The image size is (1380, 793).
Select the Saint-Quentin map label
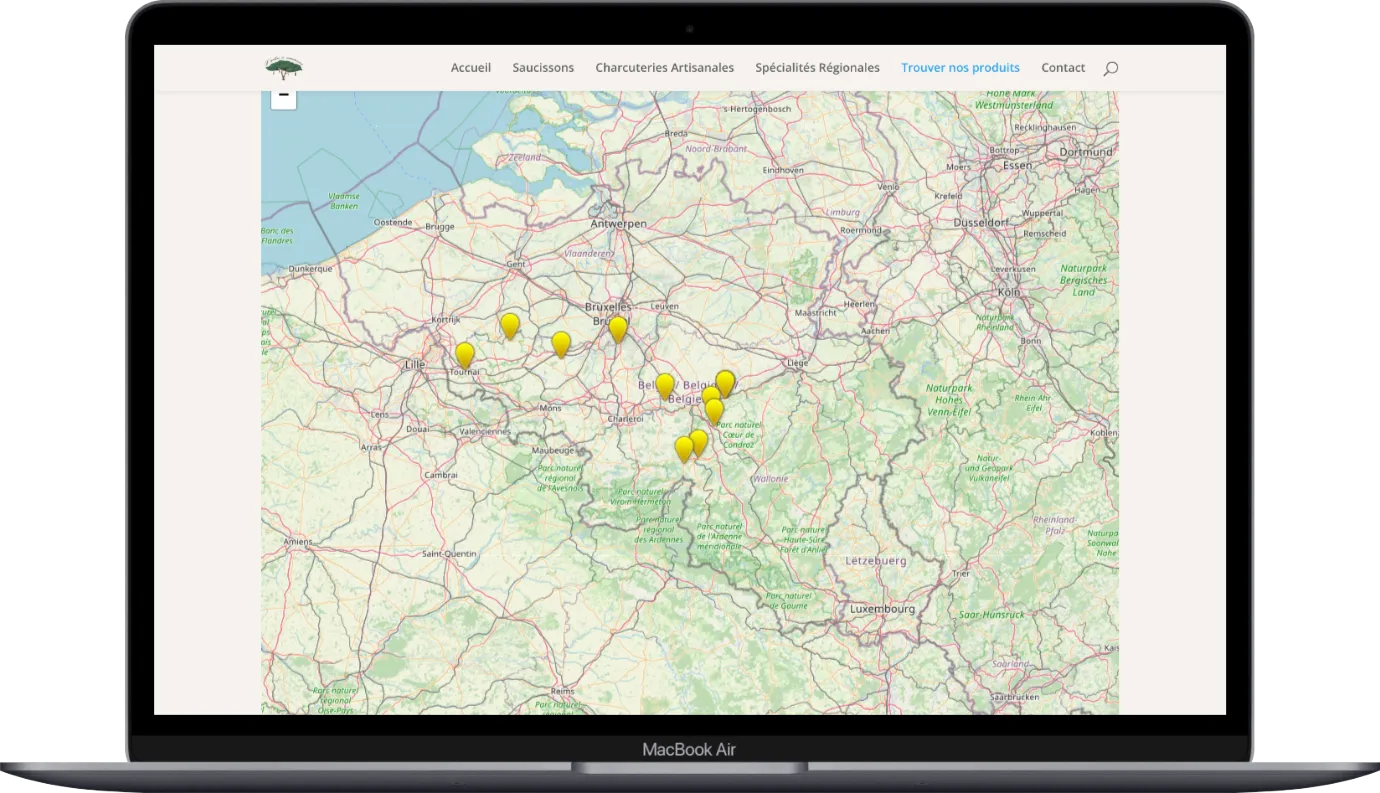point(450,553)
